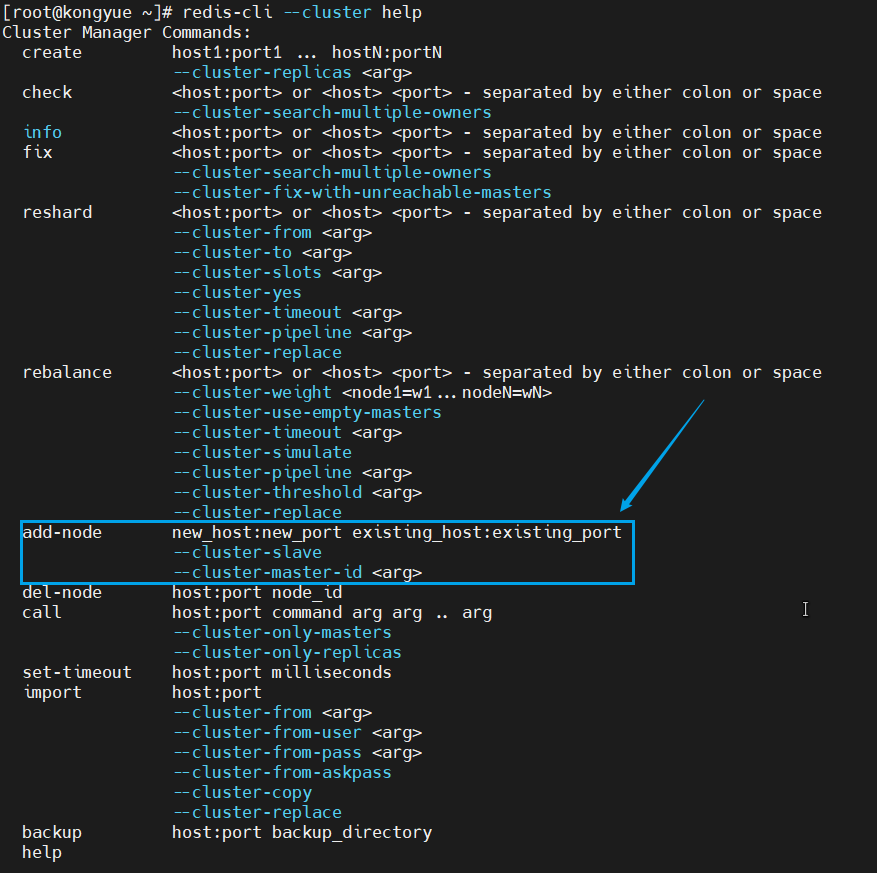Screen dimensions: 877x873
Task: Select the 'set-timeout' command name
Action: 77,672
